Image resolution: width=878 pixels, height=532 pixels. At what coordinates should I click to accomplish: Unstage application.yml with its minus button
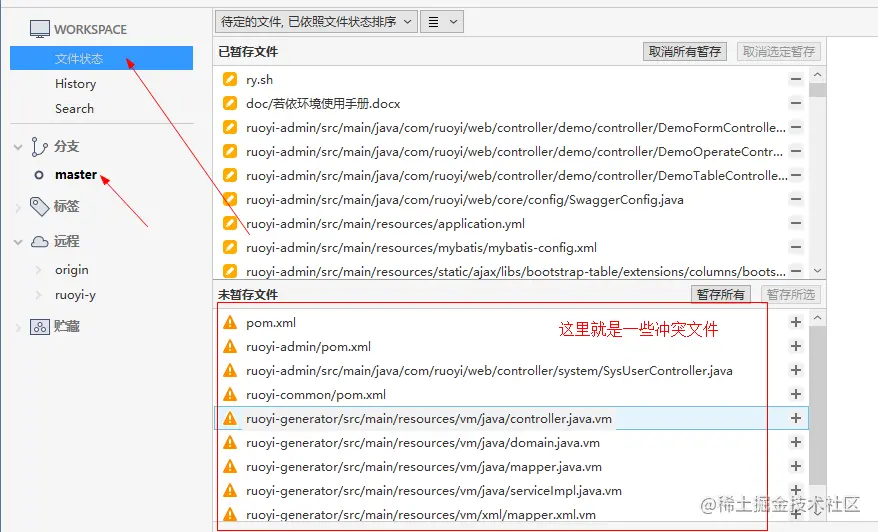[x=796, y=223]
